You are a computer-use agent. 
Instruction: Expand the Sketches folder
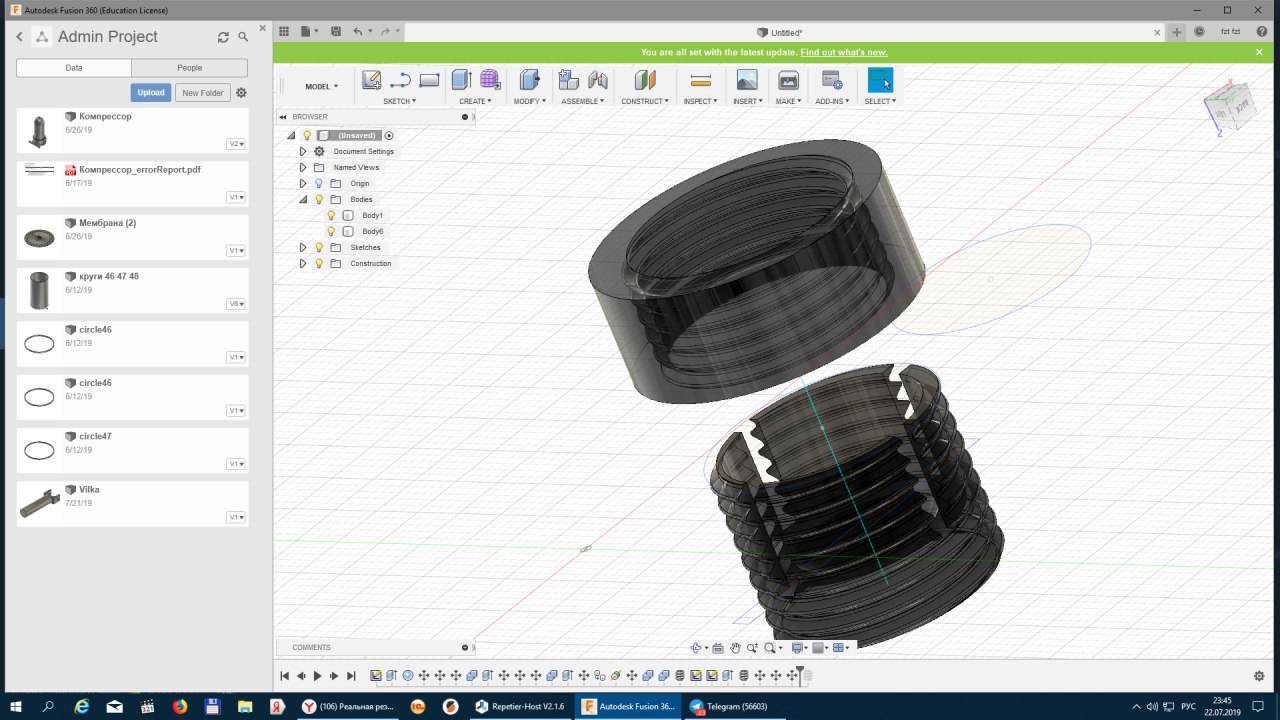click(x=303, y=247)
